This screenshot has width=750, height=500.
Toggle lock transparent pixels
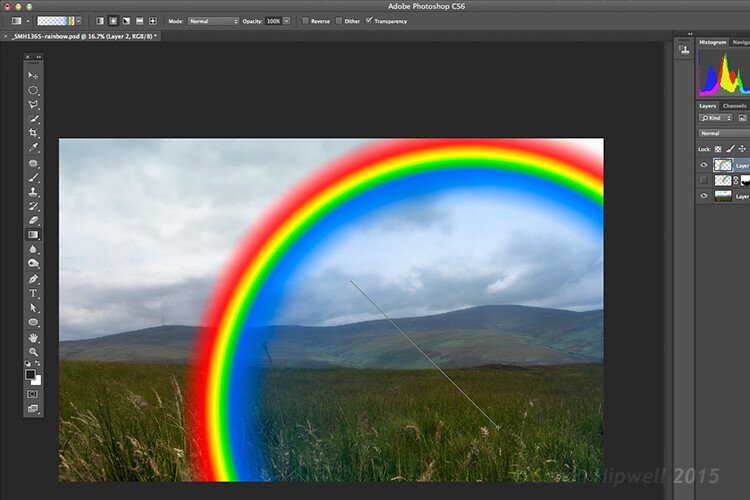click(718, 149)
